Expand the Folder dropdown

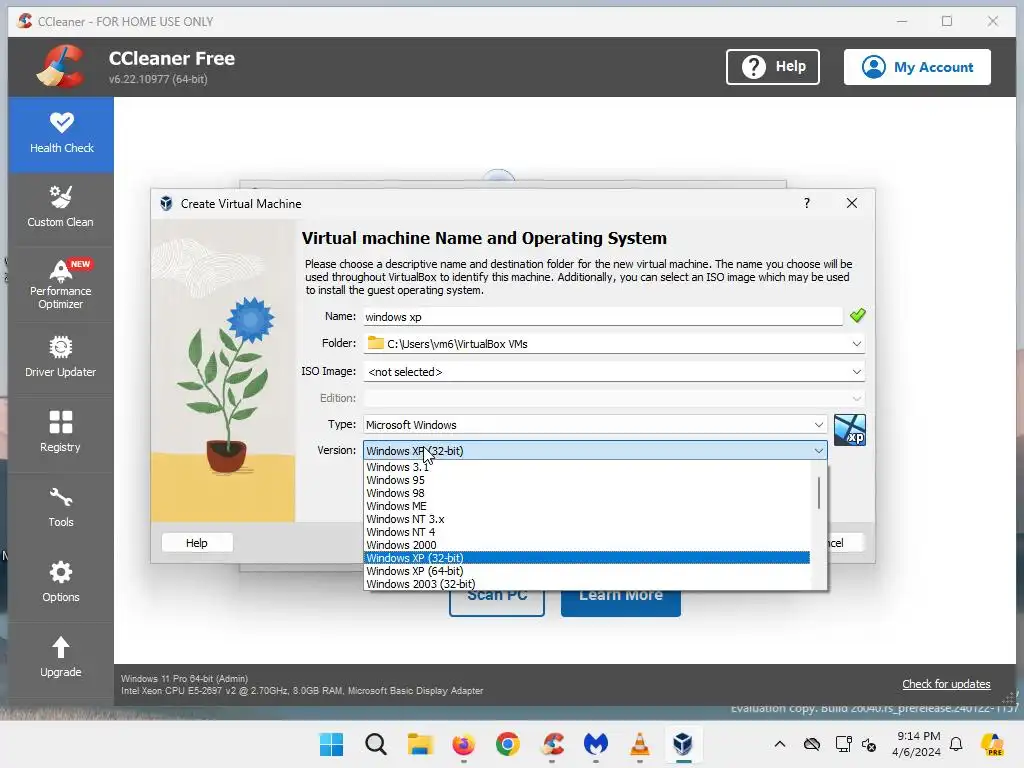[x=856, y=344]
